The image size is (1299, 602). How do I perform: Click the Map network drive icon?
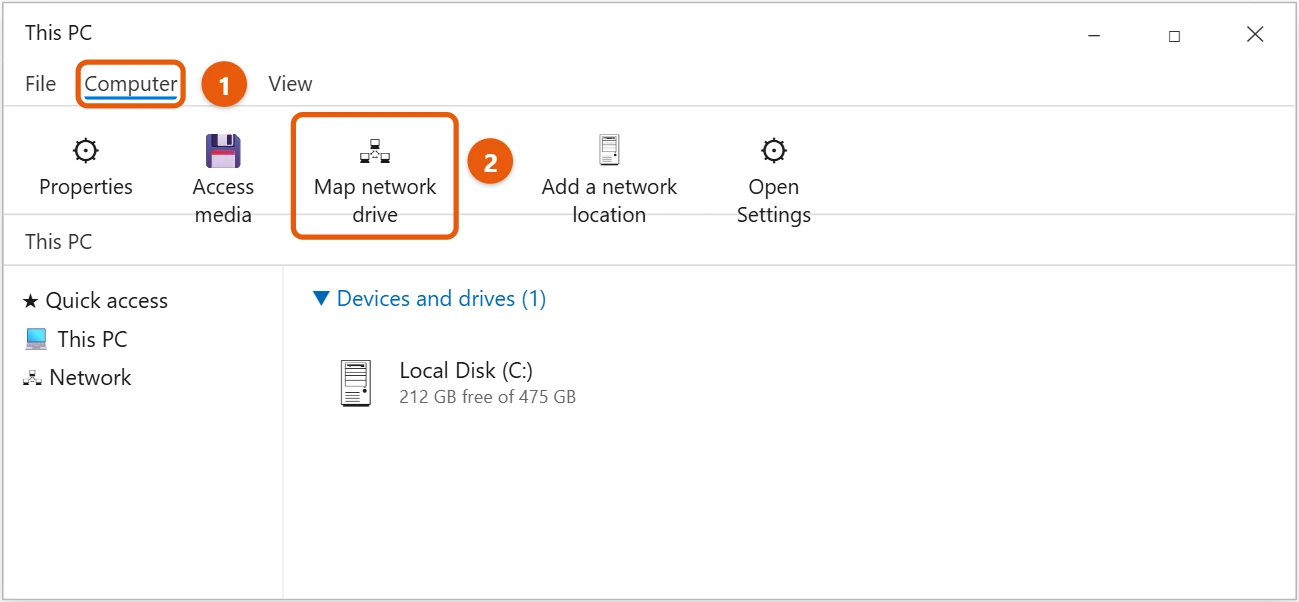(375, 151)
